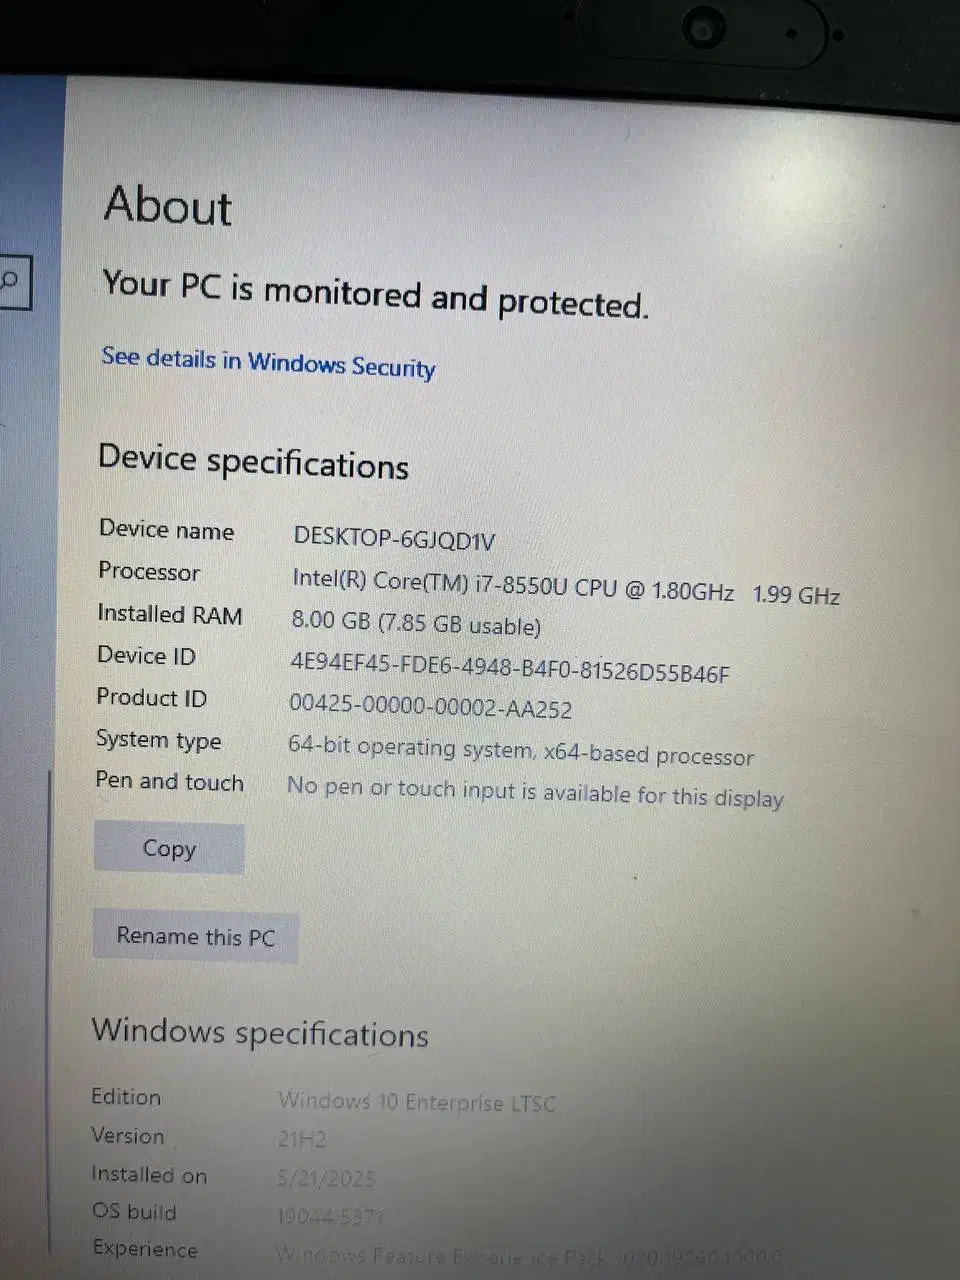Click the Windows specifications heading
The image size is (960, 1280).
pos(260,1031)
